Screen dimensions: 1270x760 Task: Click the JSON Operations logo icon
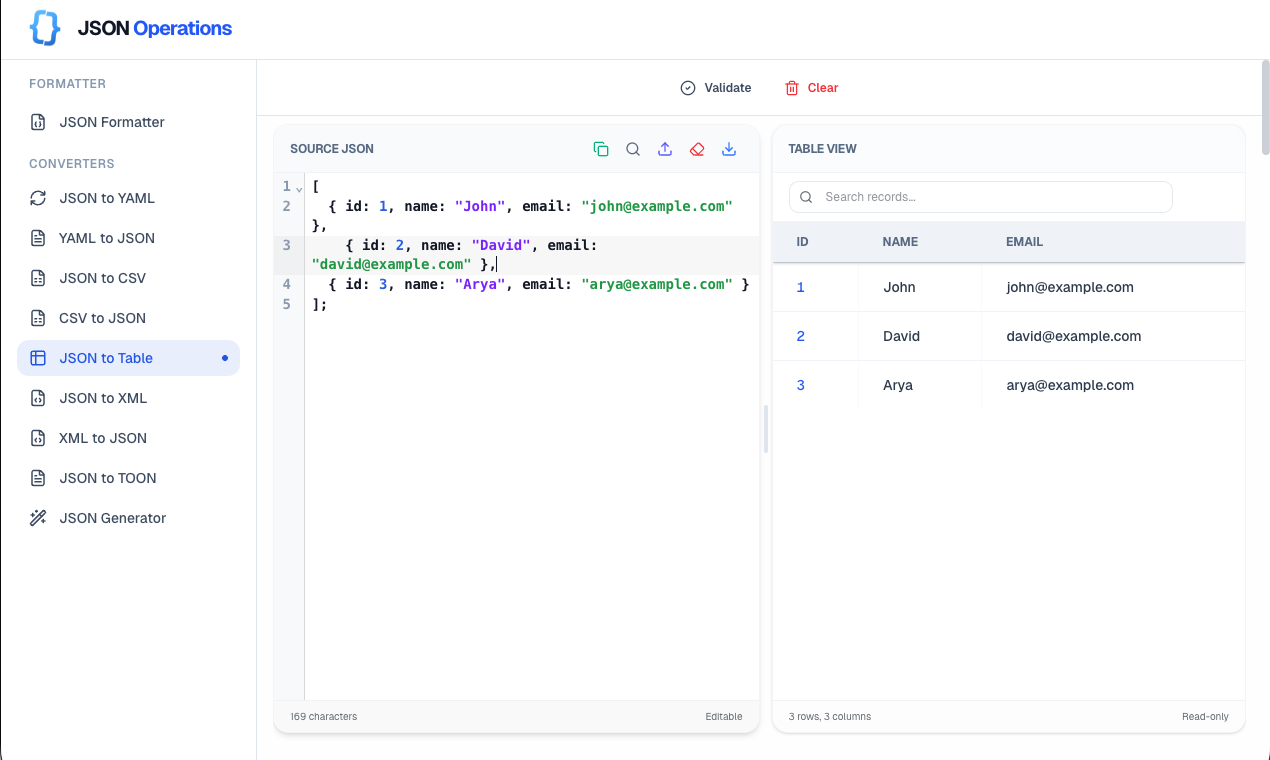[x=44, y=27]
